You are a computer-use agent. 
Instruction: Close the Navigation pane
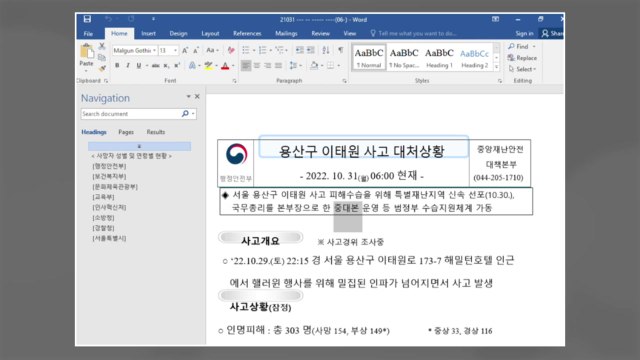197,96
